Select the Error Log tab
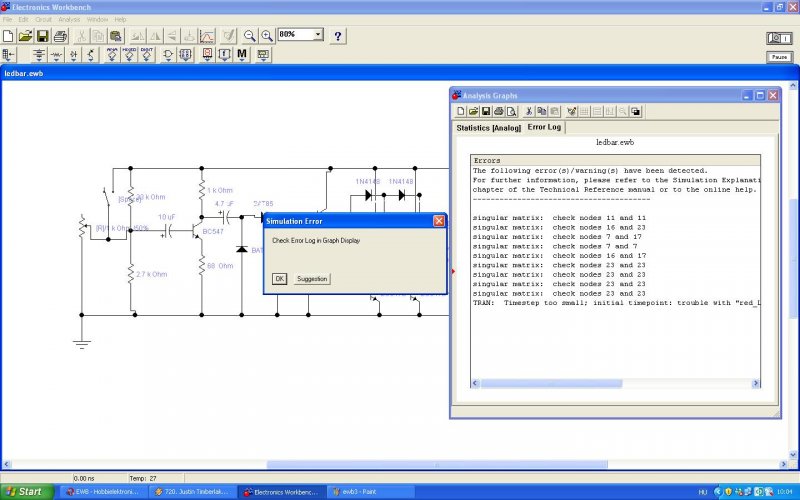 coord(544,127)
